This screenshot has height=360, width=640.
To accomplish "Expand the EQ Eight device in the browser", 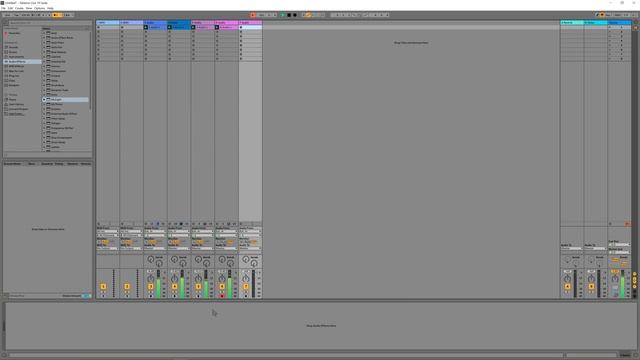I will (x=44, y=100).
